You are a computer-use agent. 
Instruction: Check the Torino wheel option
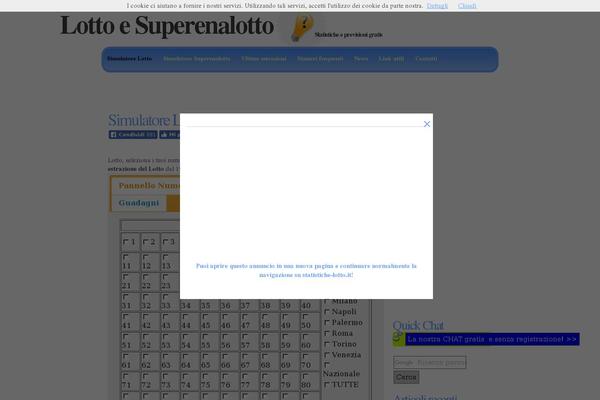(327, 344)
